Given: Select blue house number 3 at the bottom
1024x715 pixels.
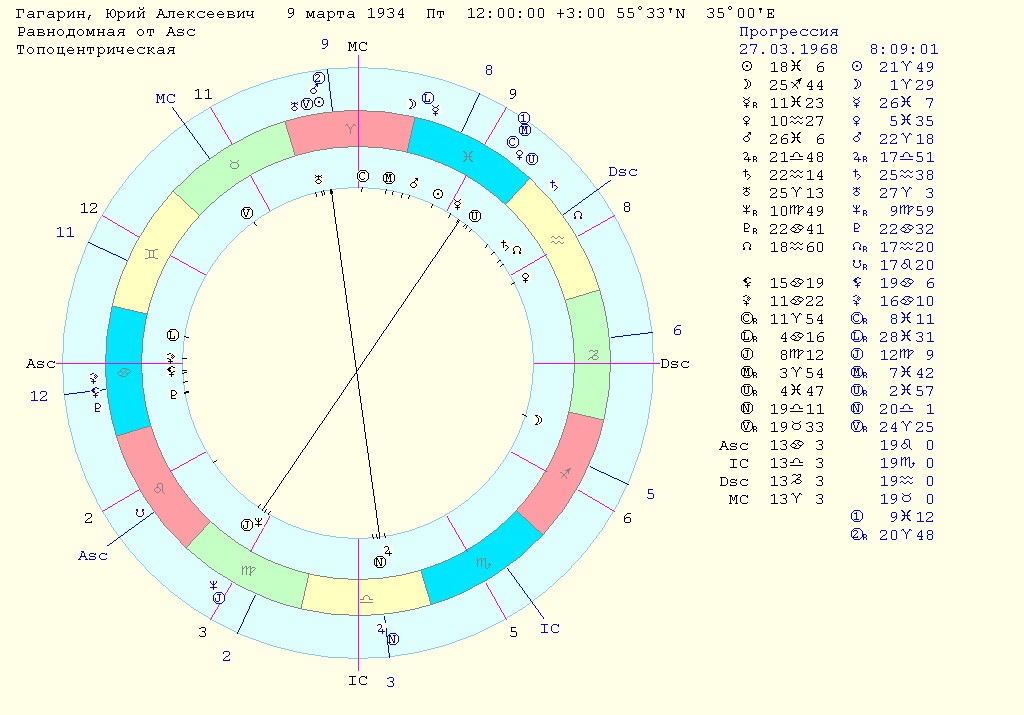Looking at the screenshot, I should [x=391, y=682].
